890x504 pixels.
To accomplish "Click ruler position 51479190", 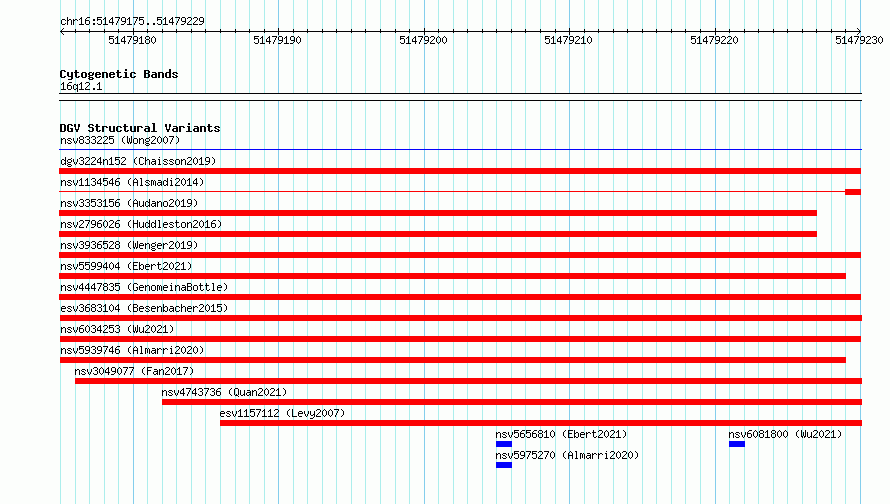I will pos(278,40).
